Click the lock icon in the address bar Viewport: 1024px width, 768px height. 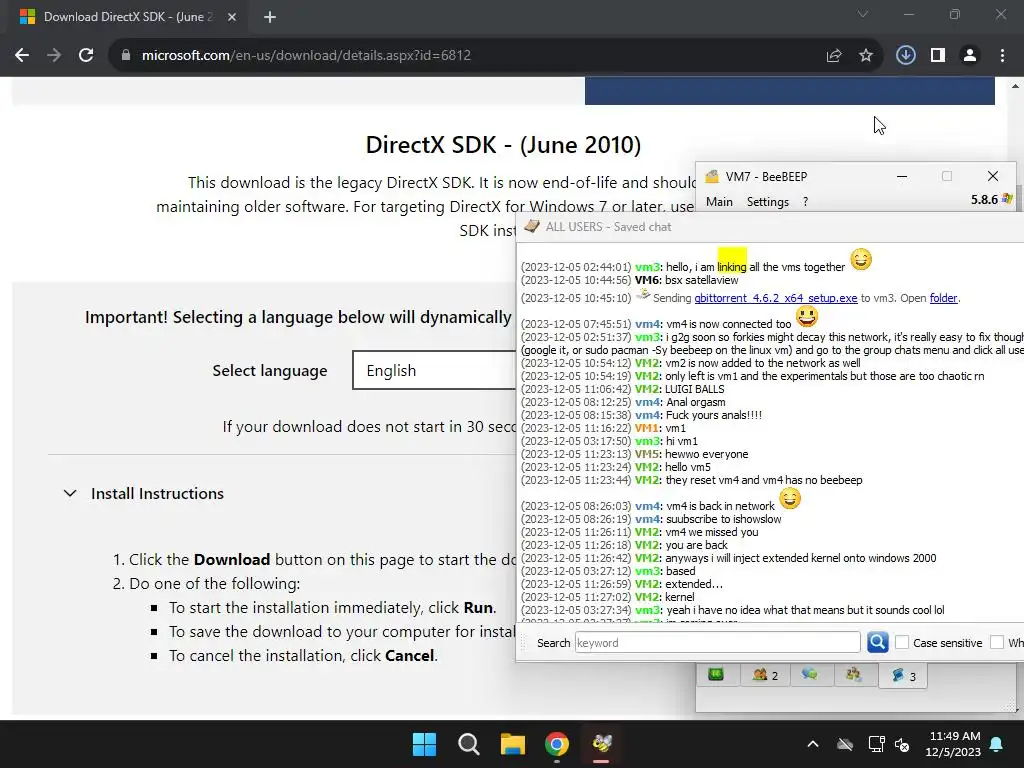pyautogui.click(x=126, y=56)
